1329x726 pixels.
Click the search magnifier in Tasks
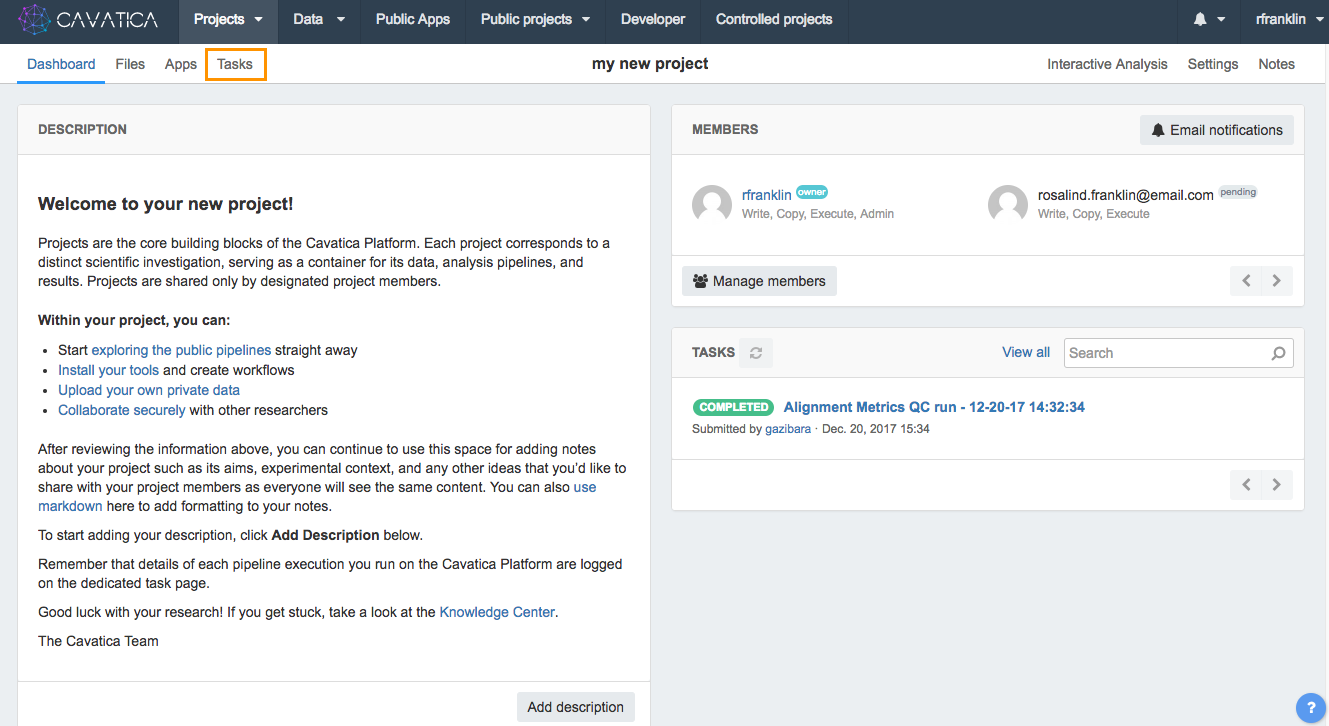[1278, 353]
